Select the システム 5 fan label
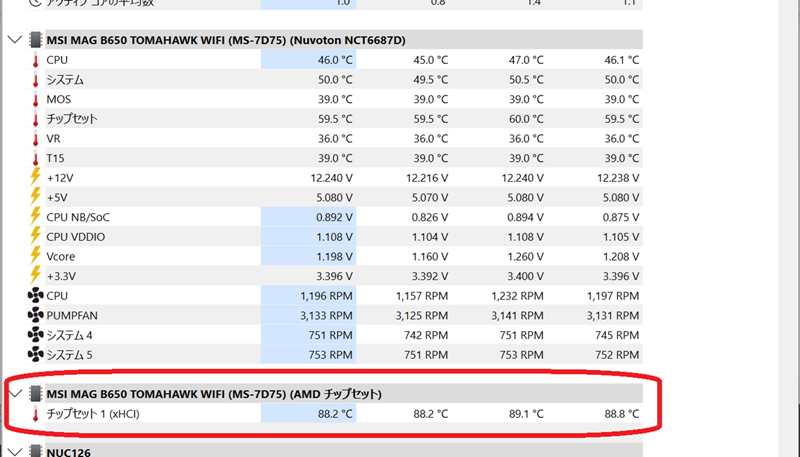 69,355
